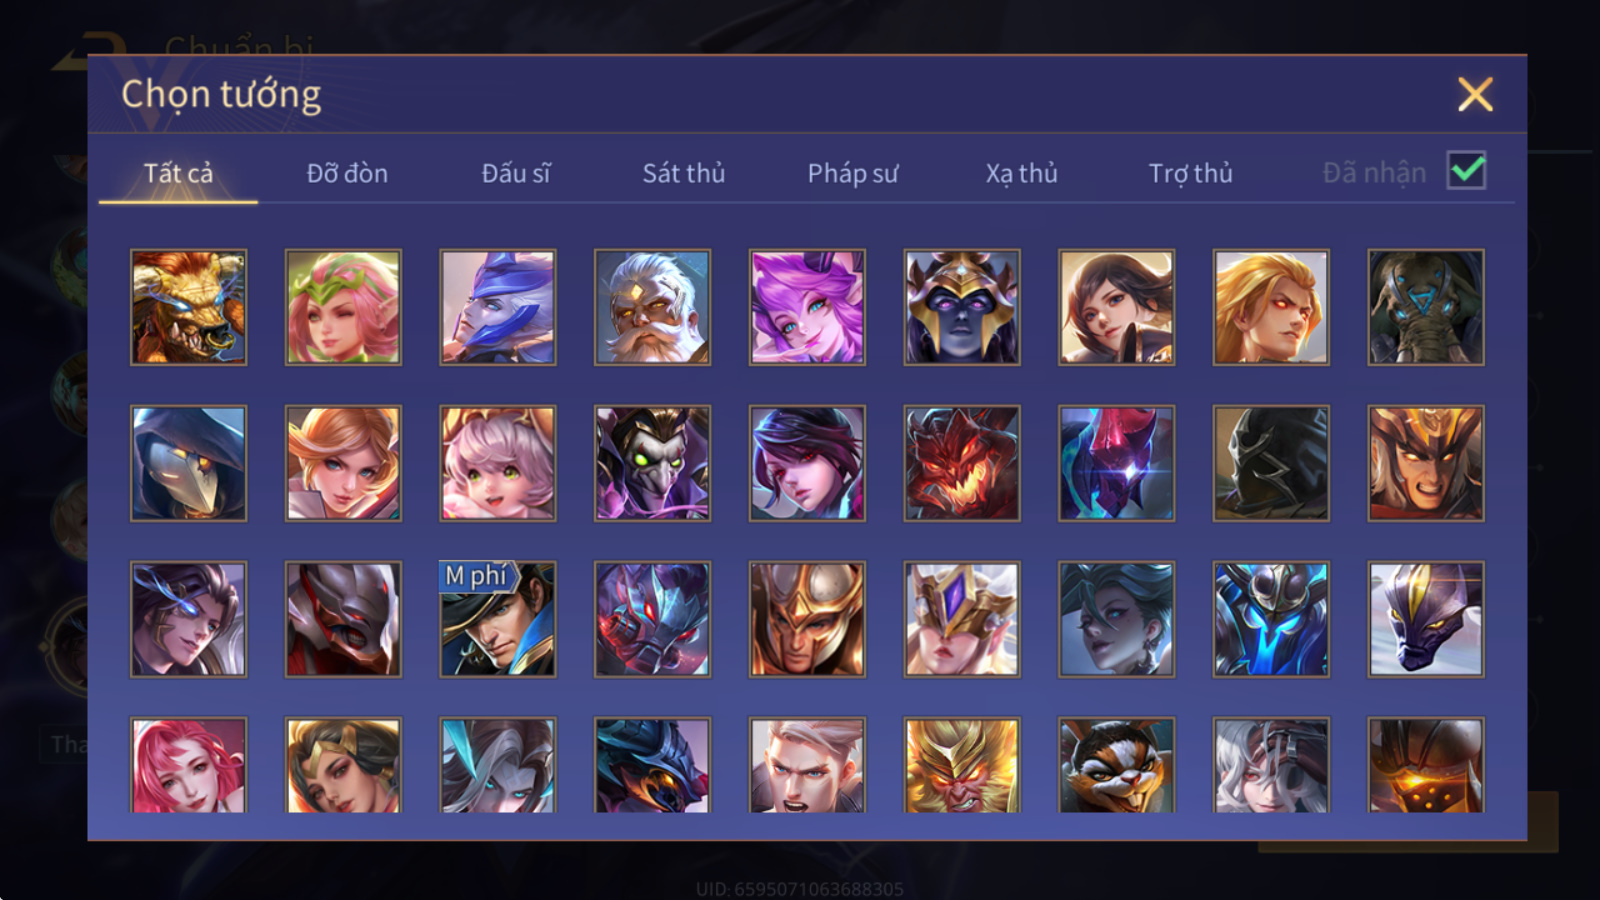Open the 'Sát thủ' tab
This screenshot has height=900, width=1600.
[683, 173]
